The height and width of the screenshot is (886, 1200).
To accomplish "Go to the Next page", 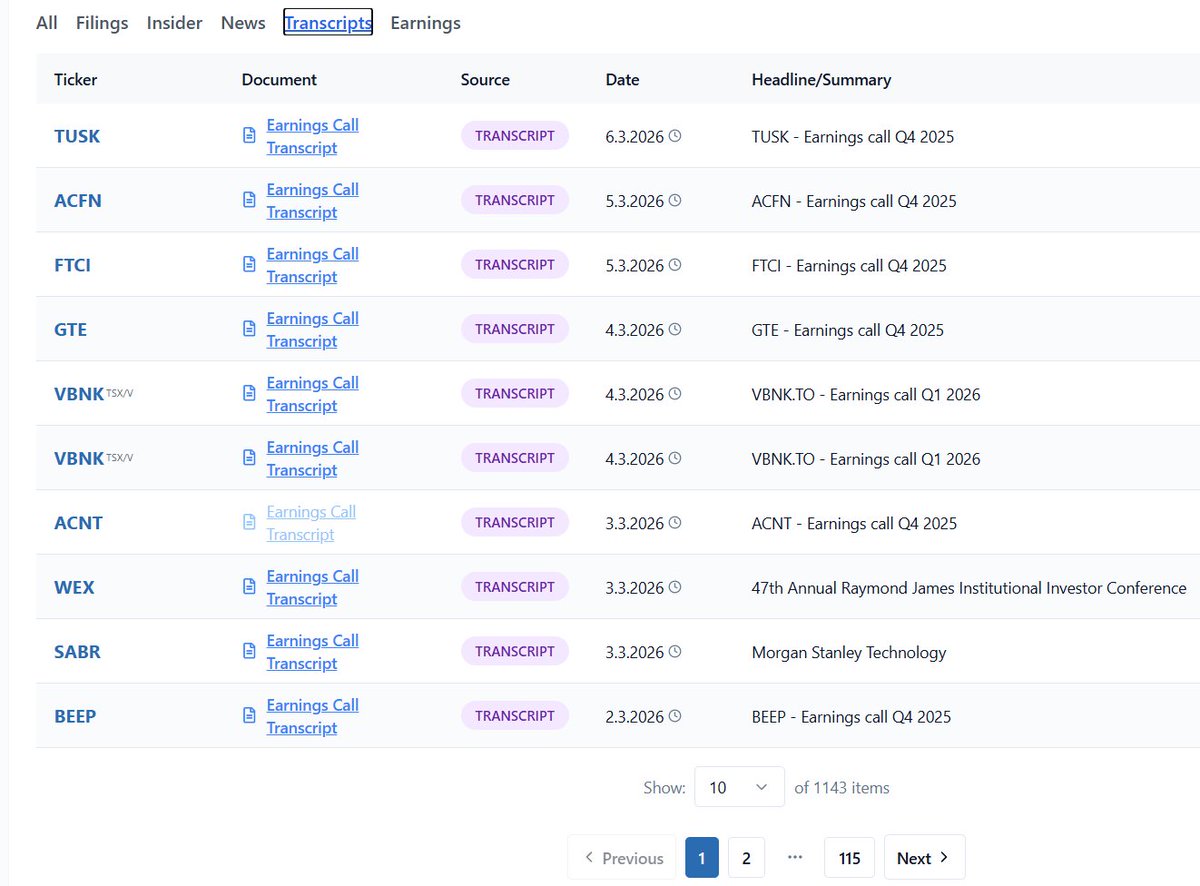I will (x=924, y=858).
